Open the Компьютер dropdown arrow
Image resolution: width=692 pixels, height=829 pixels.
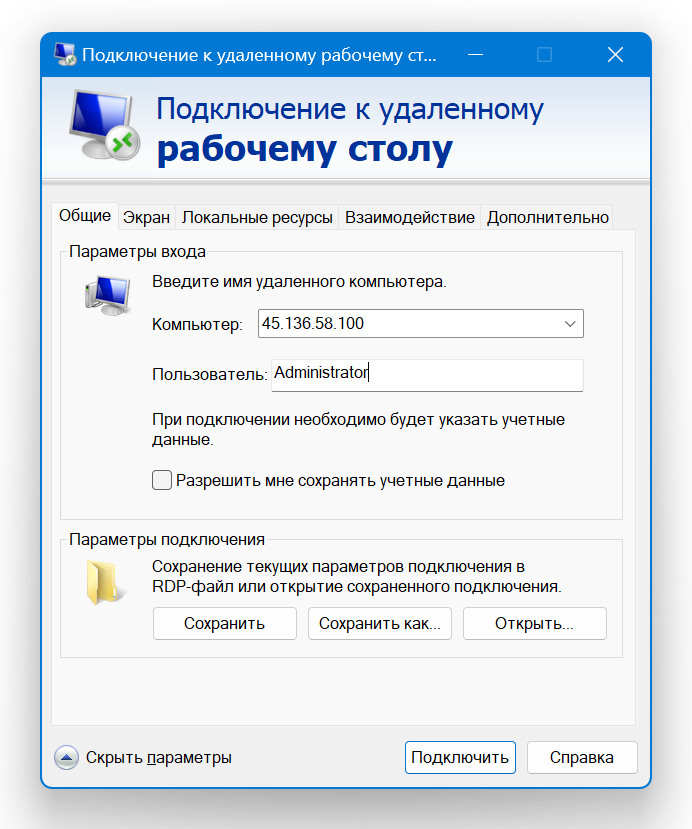[x=570, y=324]
